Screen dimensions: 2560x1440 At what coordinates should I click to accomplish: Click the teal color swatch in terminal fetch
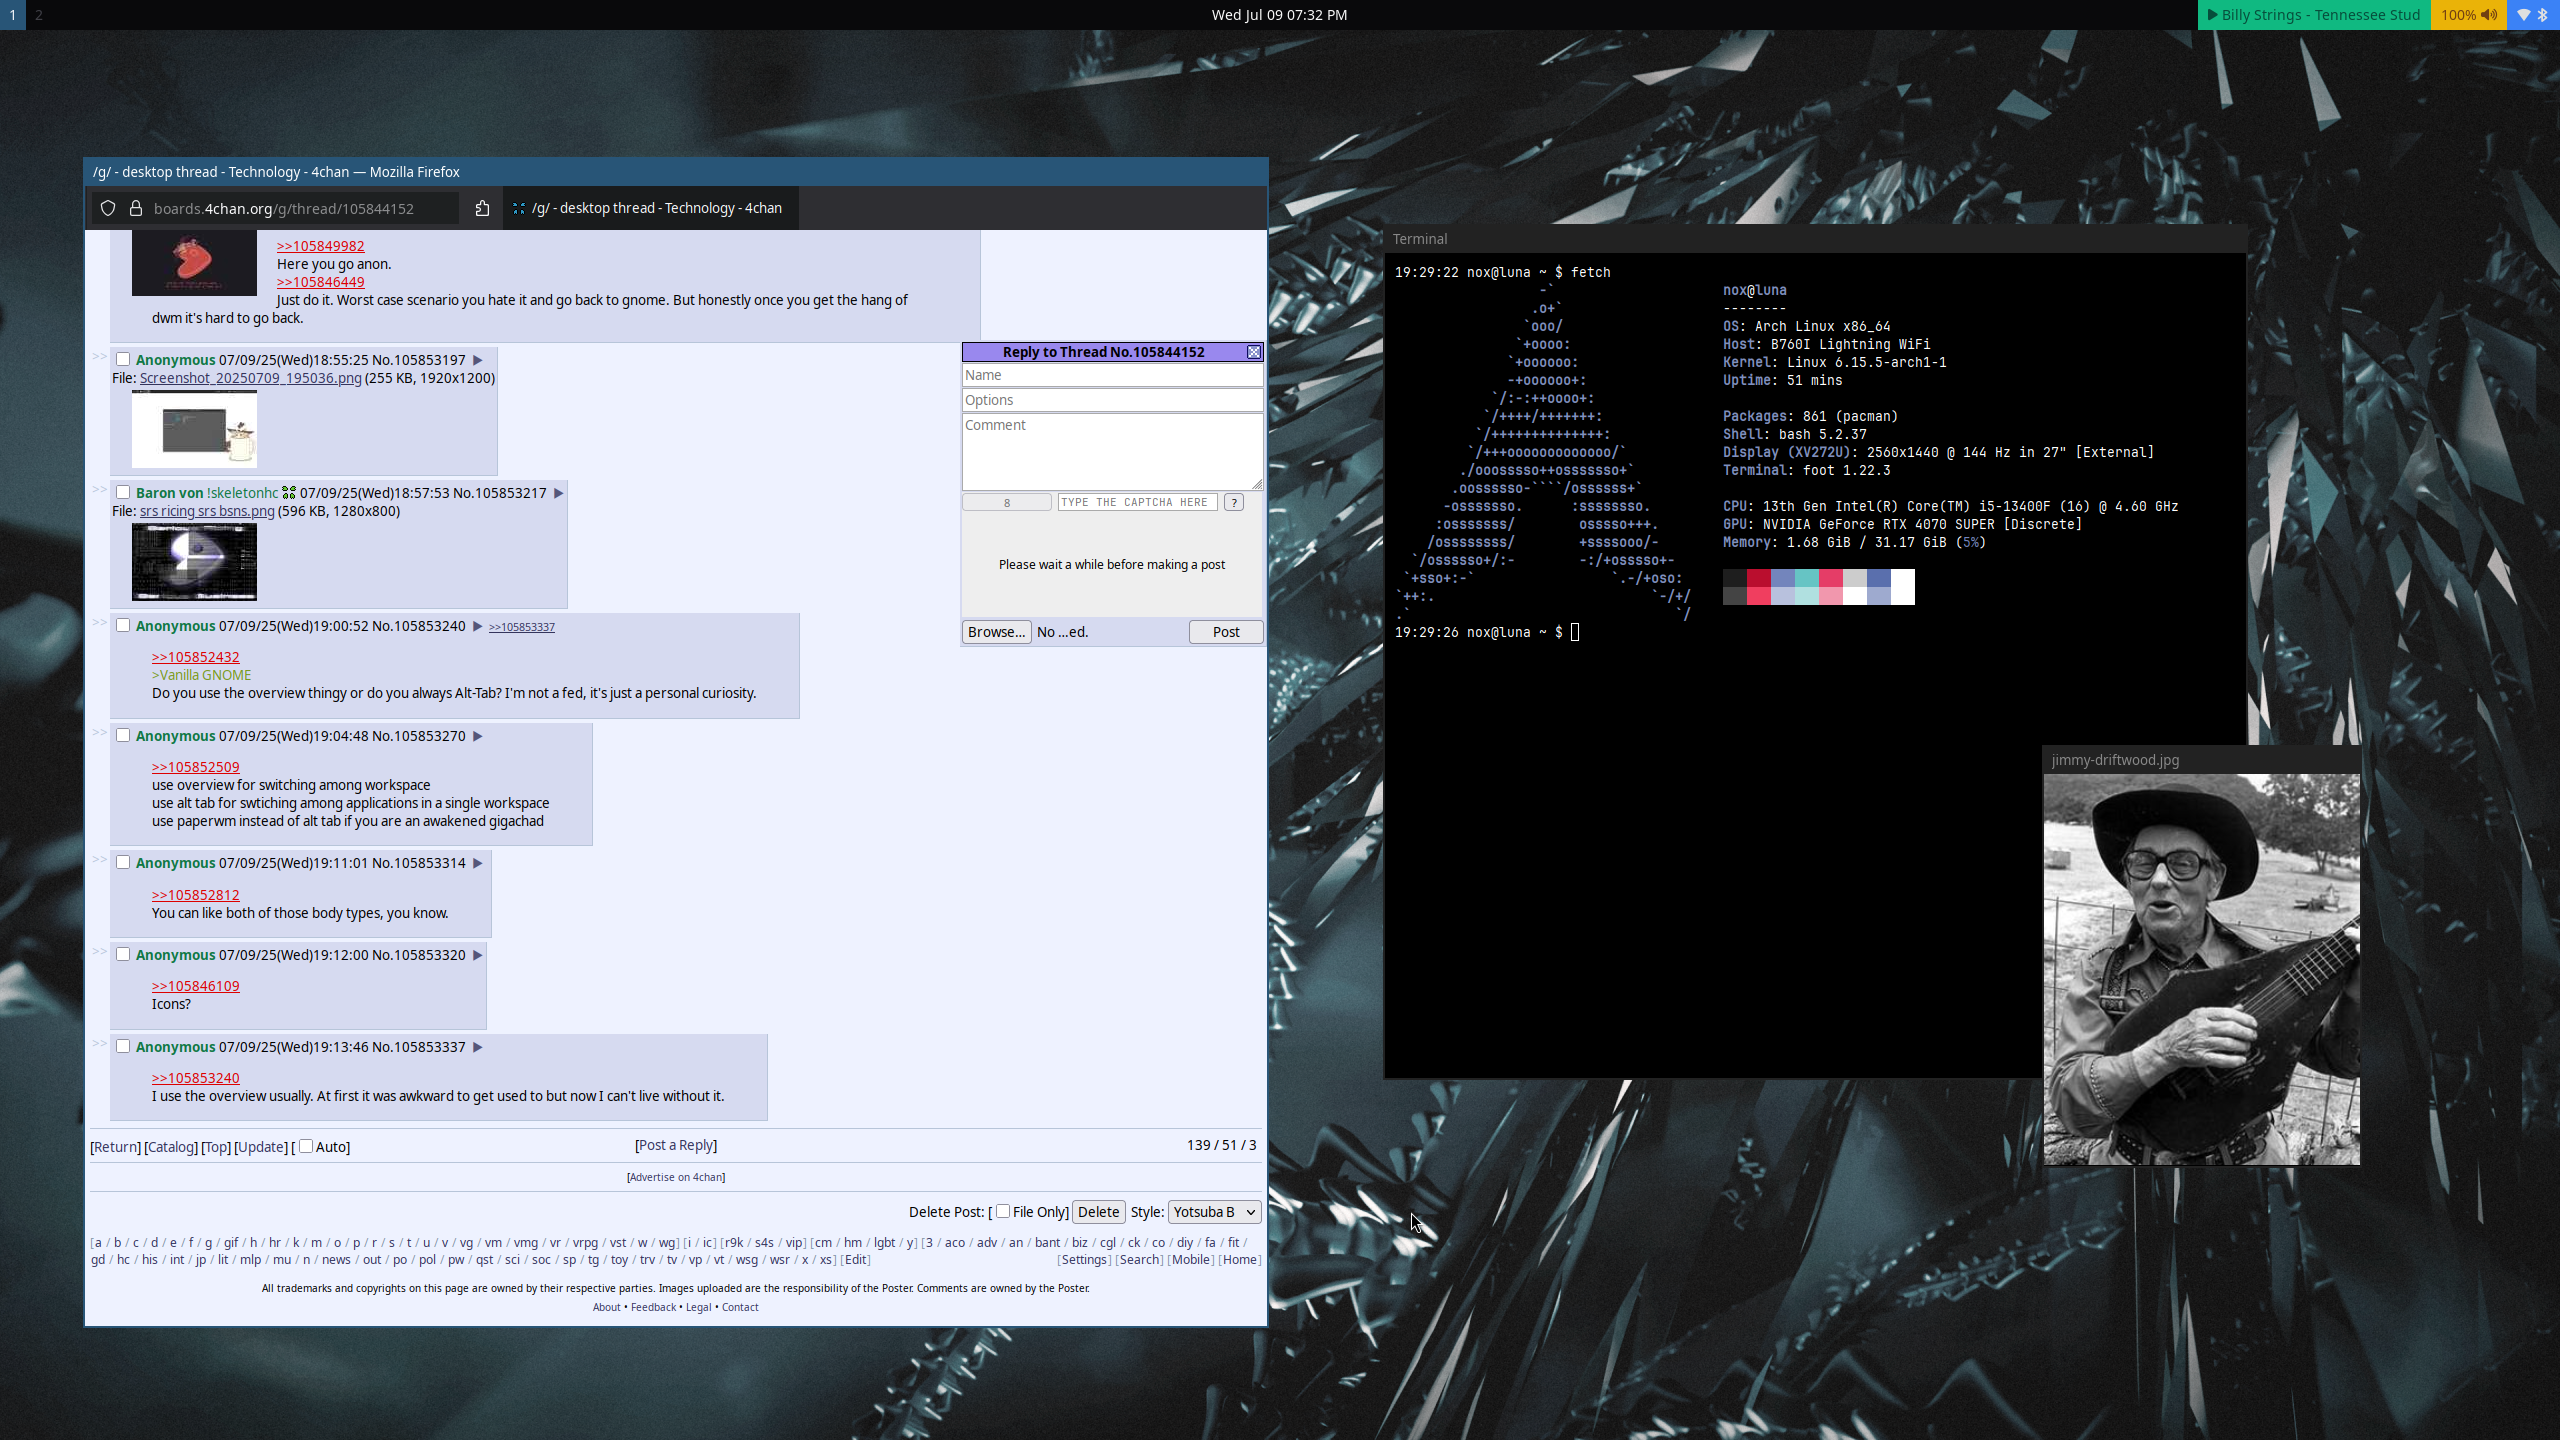1807,578
